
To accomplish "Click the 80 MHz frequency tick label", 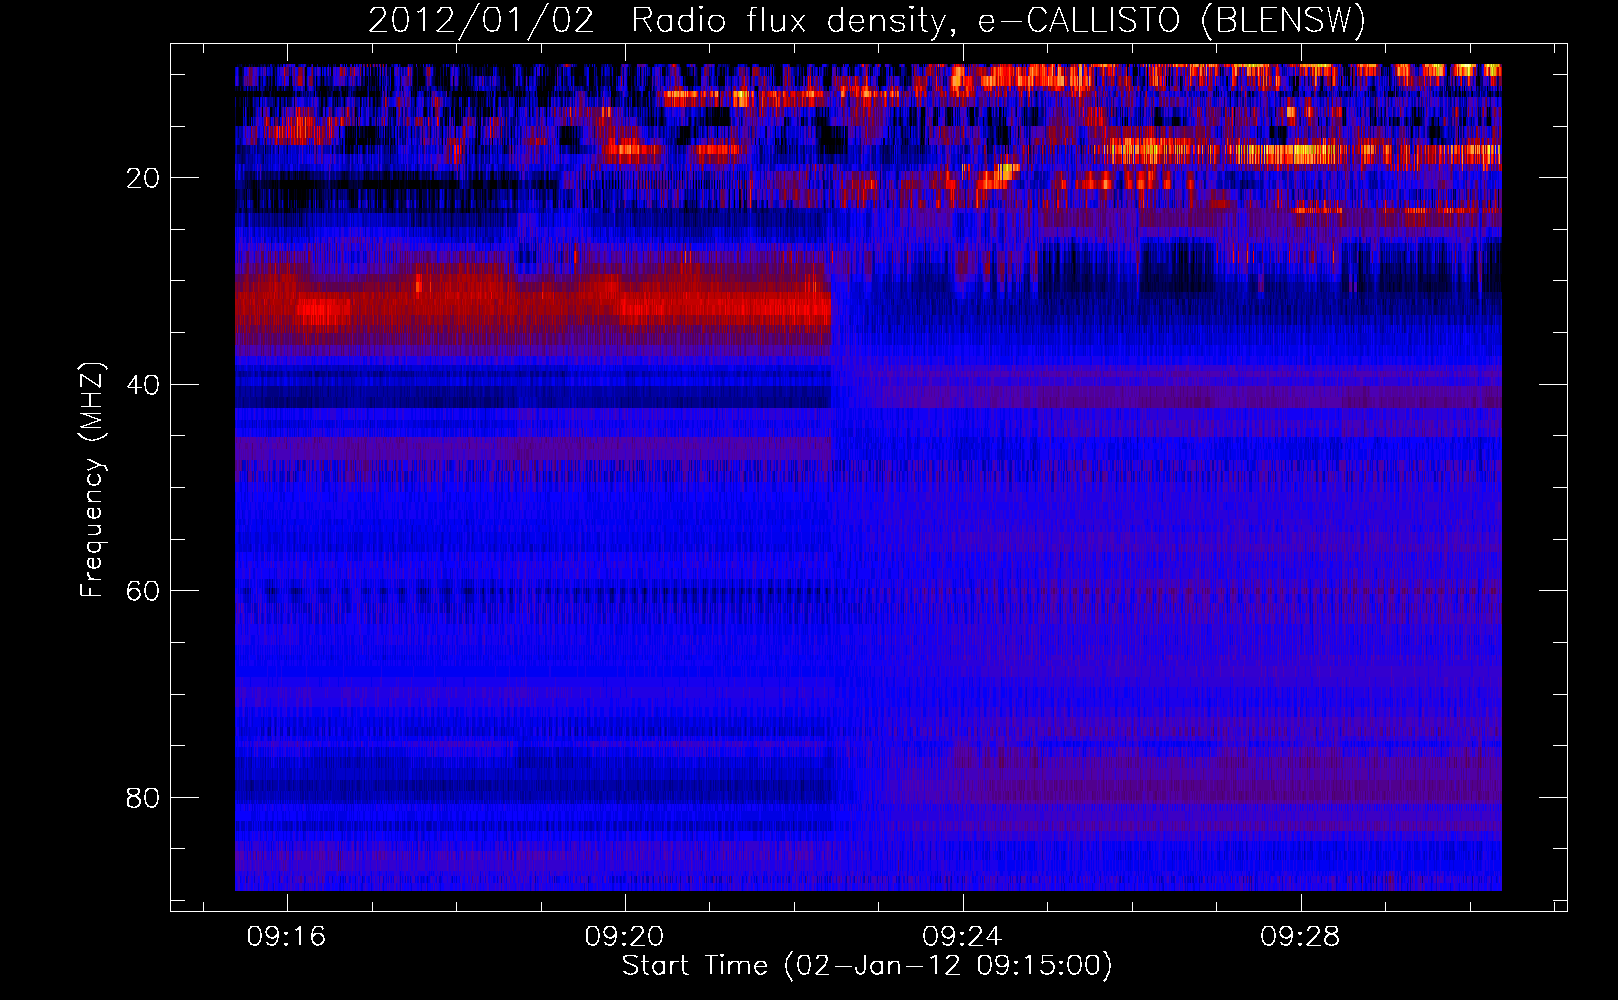I will [x=144, y=799].
